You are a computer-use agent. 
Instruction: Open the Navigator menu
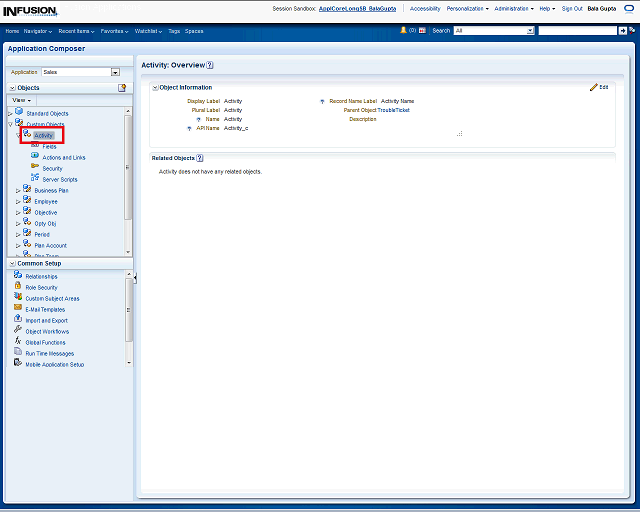[x=39, y=31]
